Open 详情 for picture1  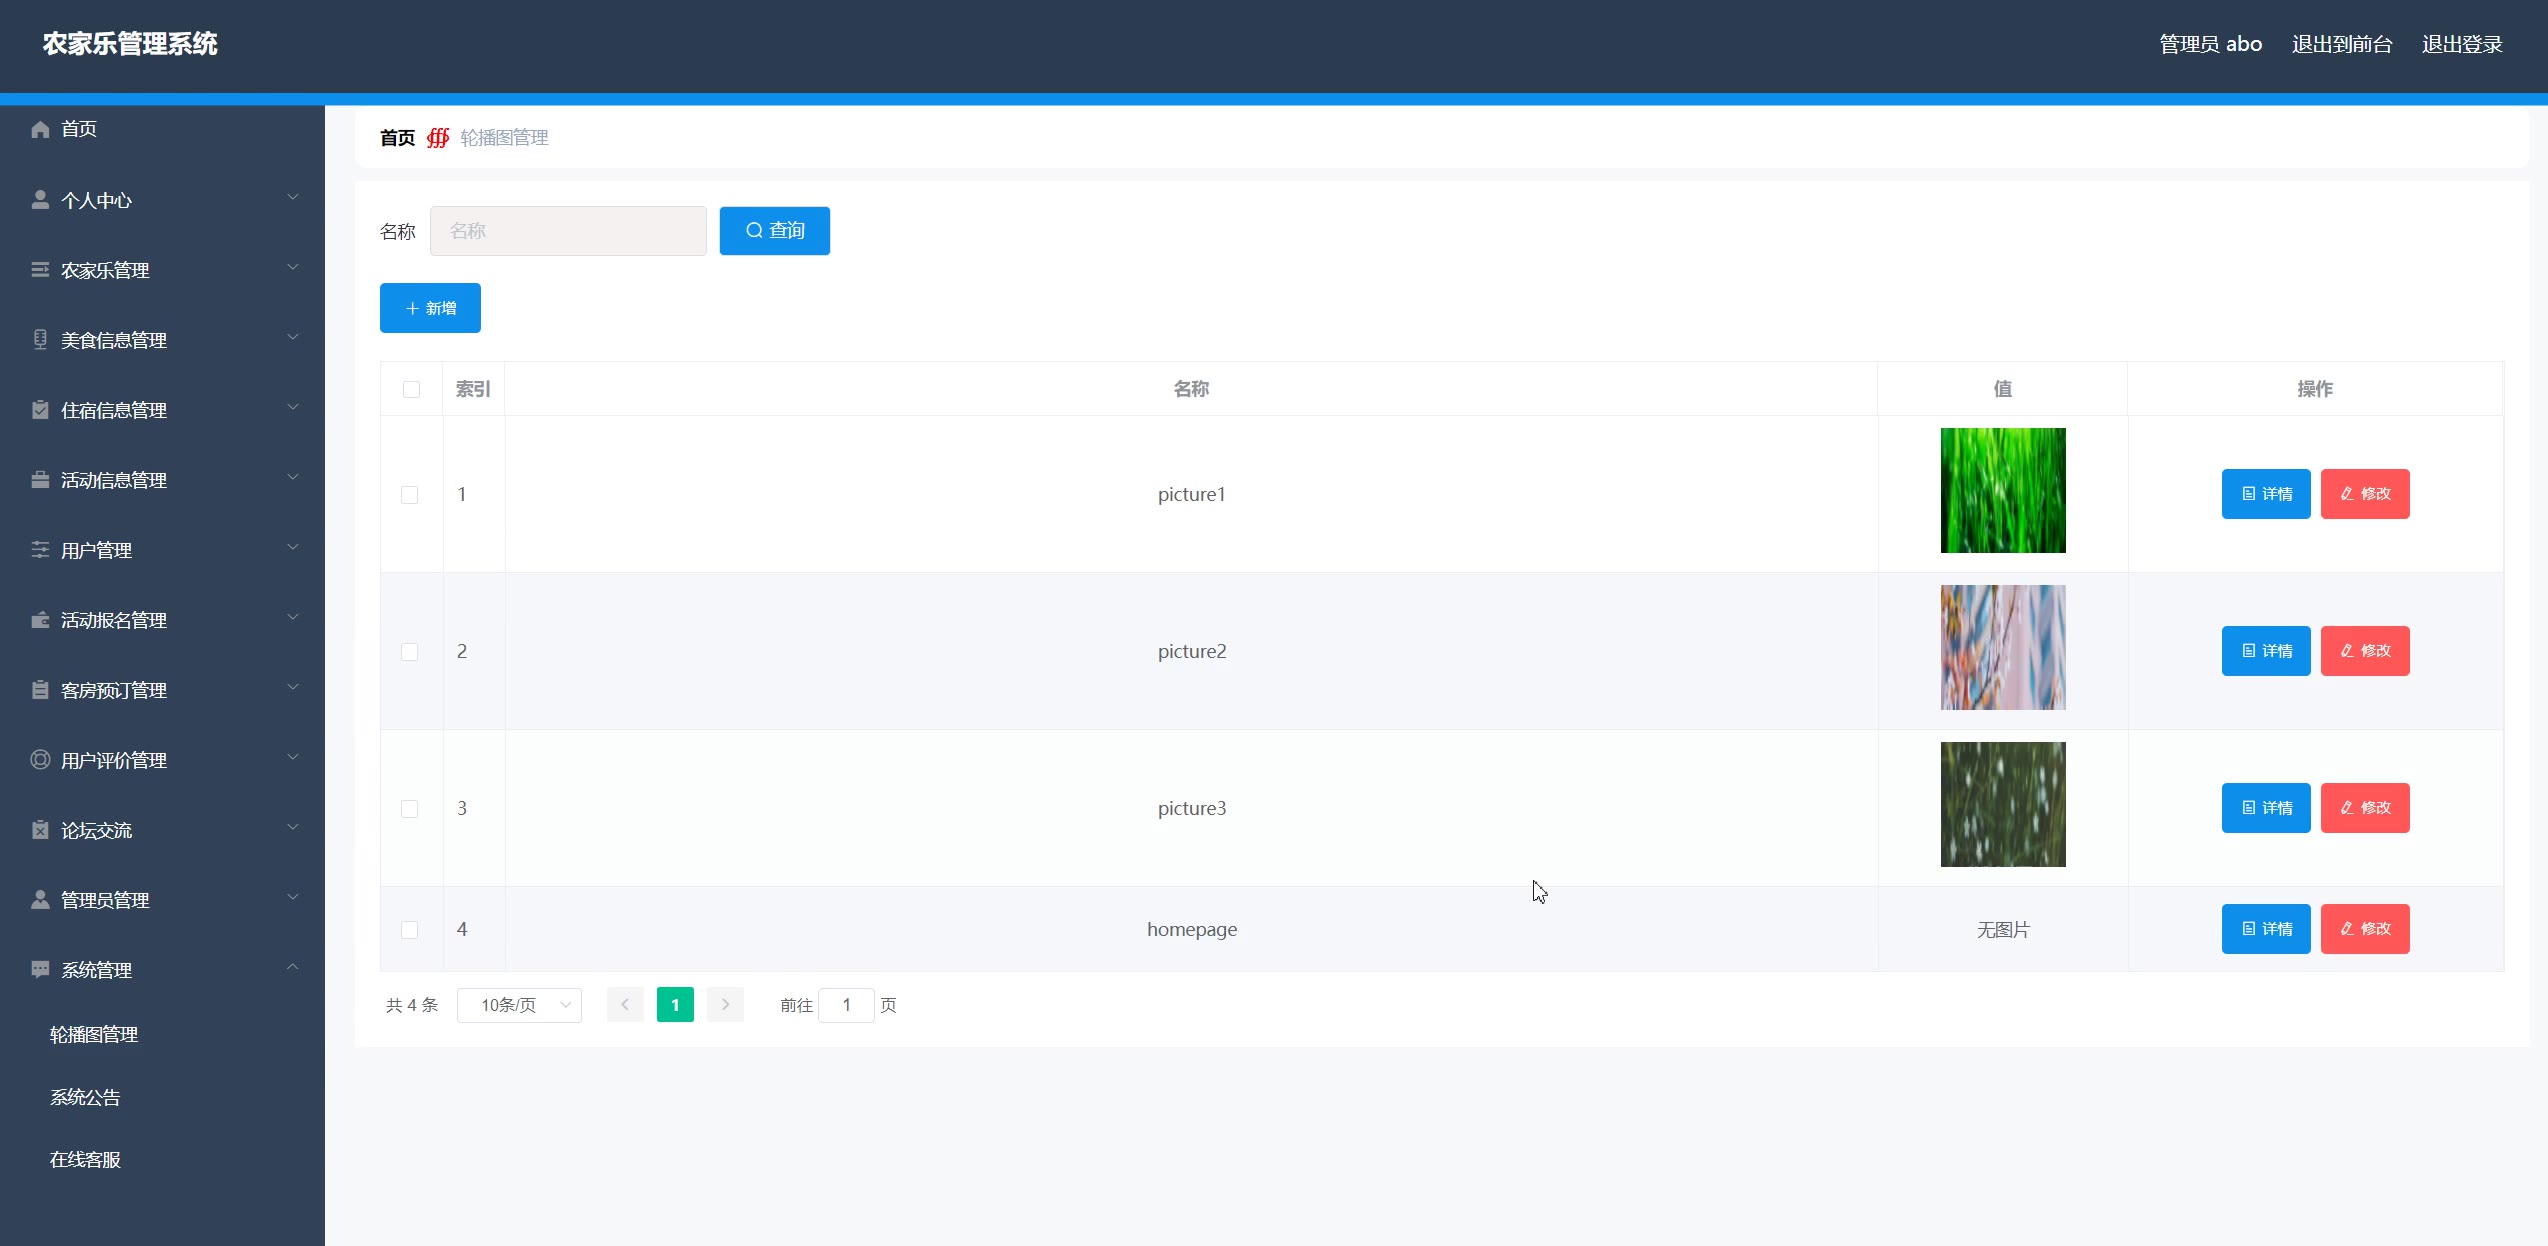(x=2266, y=494)
